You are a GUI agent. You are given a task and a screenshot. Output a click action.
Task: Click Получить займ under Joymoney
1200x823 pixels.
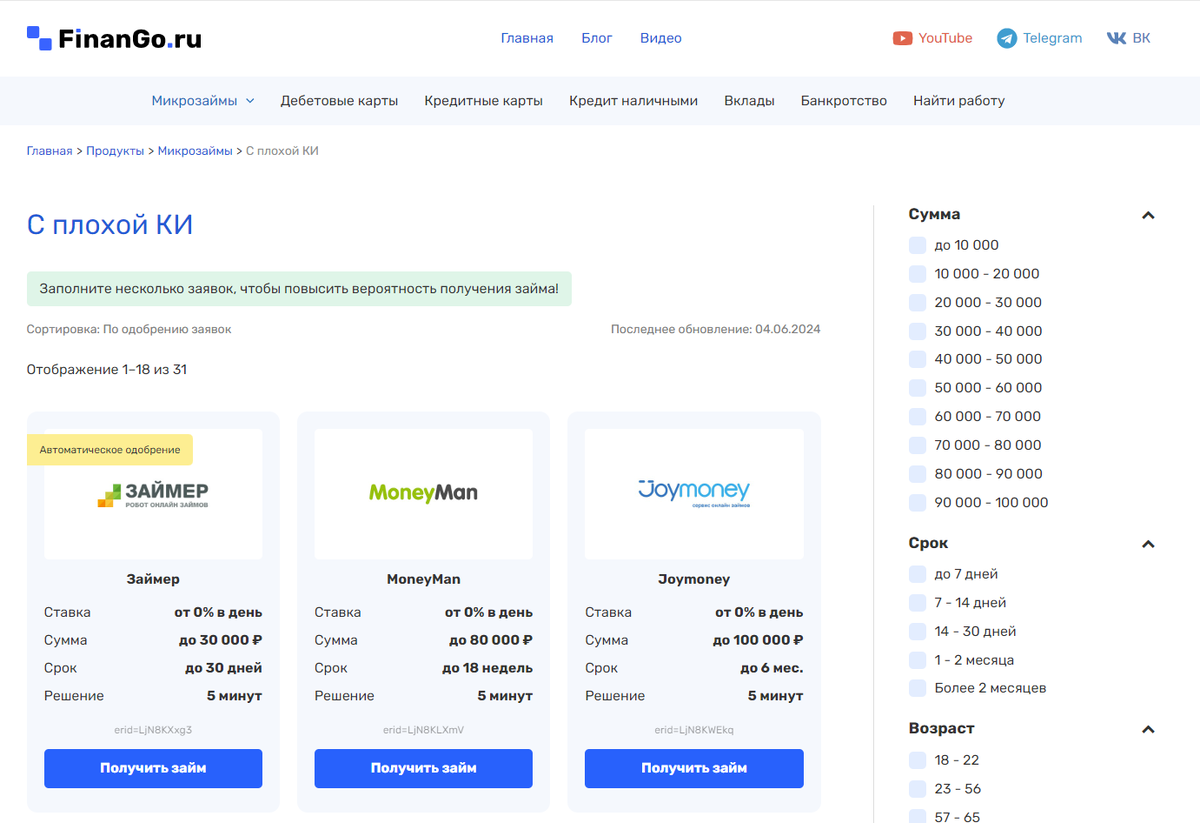[694, 768]
